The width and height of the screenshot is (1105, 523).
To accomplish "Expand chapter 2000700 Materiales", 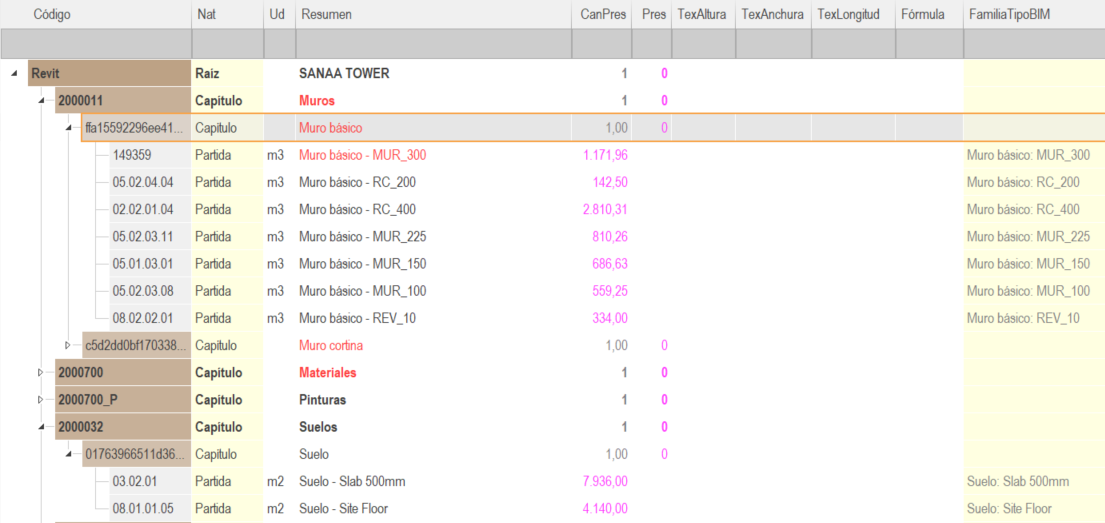I will pos(41,372).
